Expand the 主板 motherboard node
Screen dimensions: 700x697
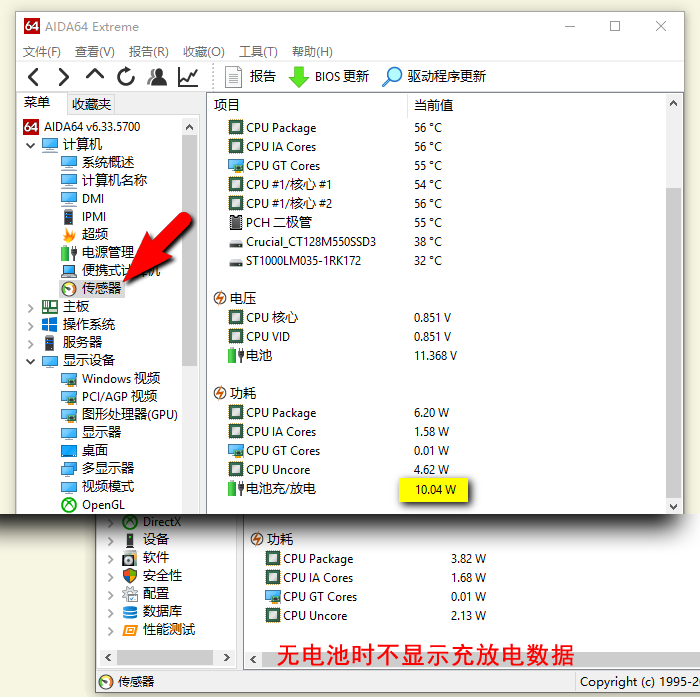(30, 308)
